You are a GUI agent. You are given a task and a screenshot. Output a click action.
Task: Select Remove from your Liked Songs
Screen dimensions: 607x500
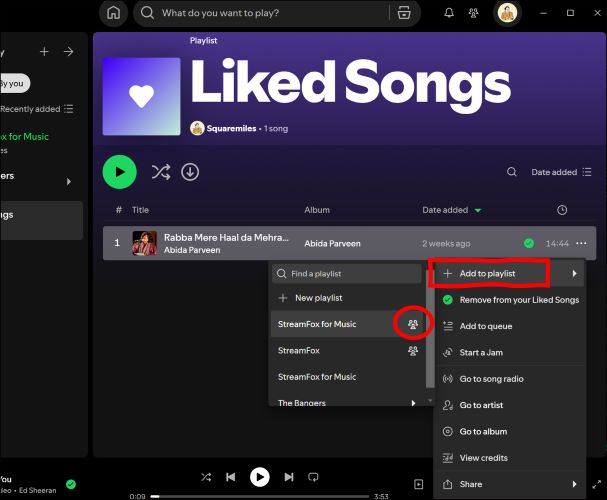click(511, 300)
